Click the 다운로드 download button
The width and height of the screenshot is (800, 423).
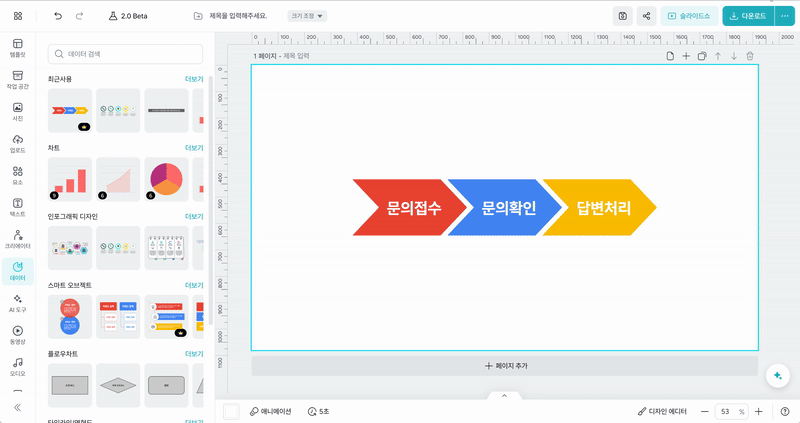[x=745, y=16]
